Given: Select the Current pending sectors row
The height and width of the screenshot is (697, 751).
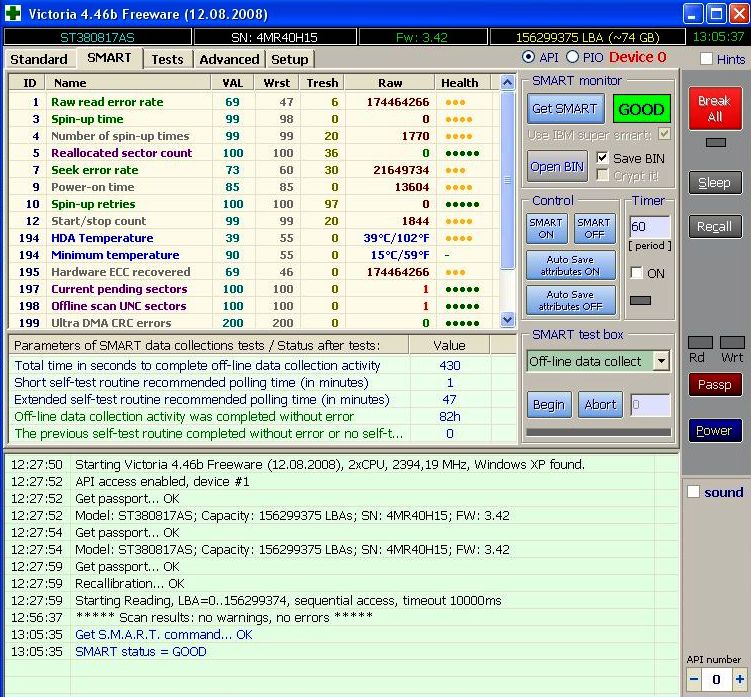Looking at the screenshot, I should point(254,289).
